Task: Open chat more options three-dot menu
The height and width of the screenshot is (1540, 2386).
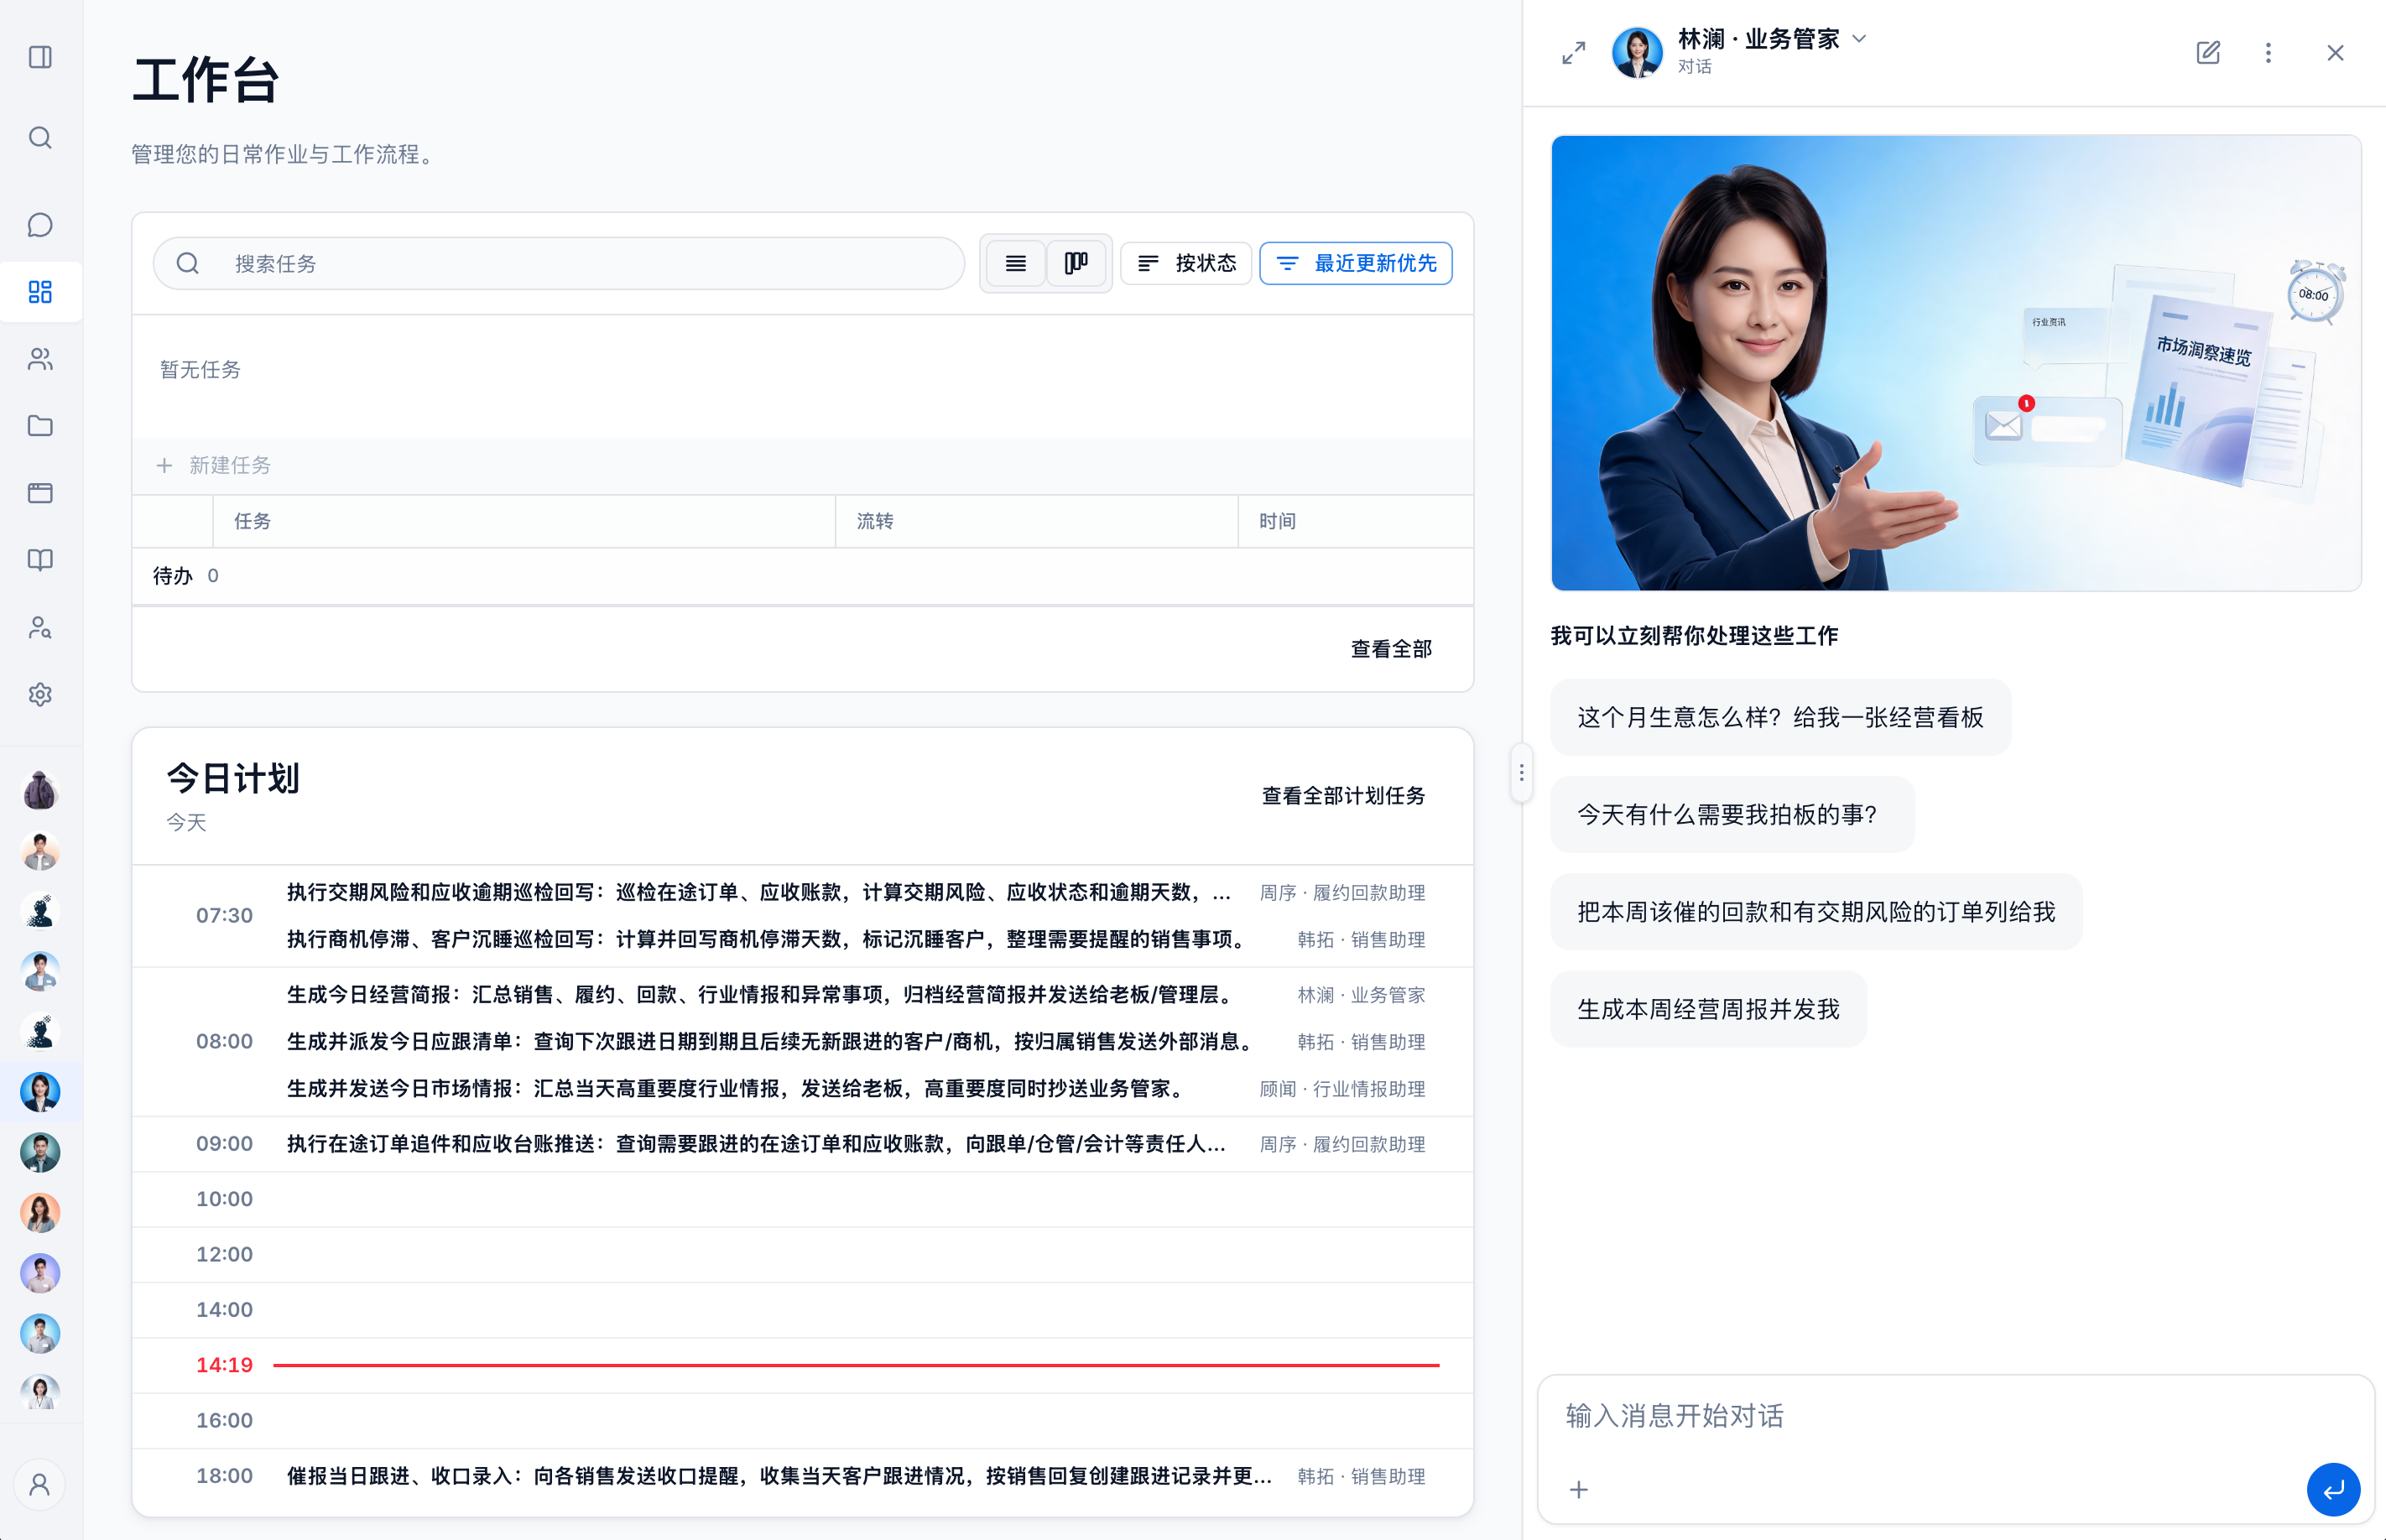Action: coord(2268,53)
